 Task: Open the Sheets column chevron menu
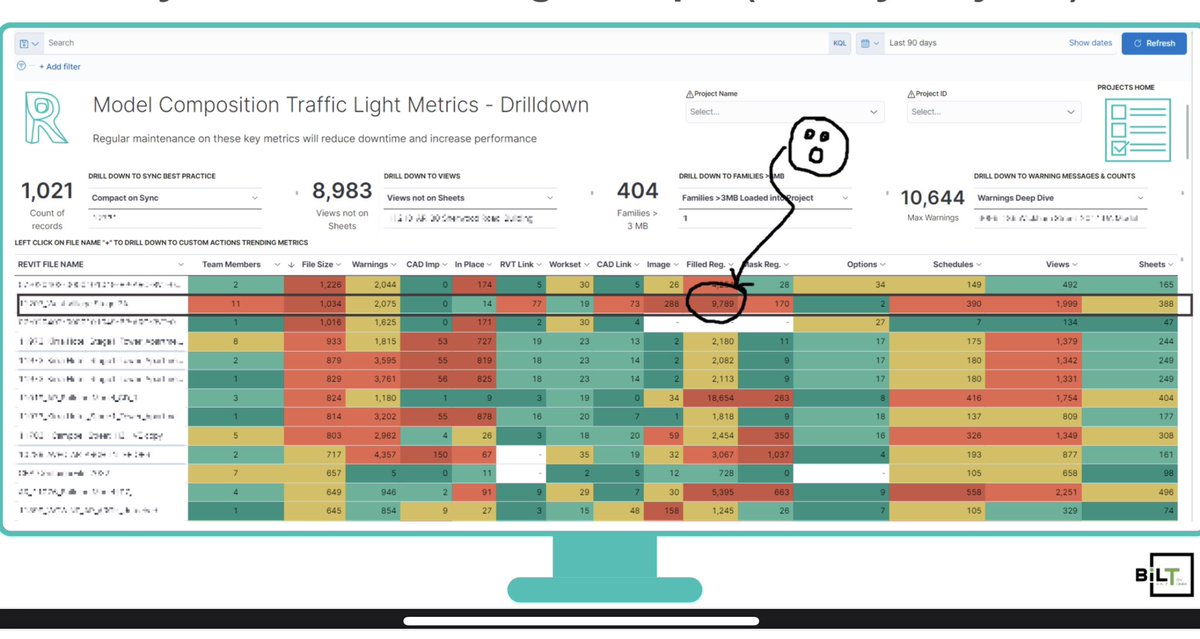coord(1172,265)
